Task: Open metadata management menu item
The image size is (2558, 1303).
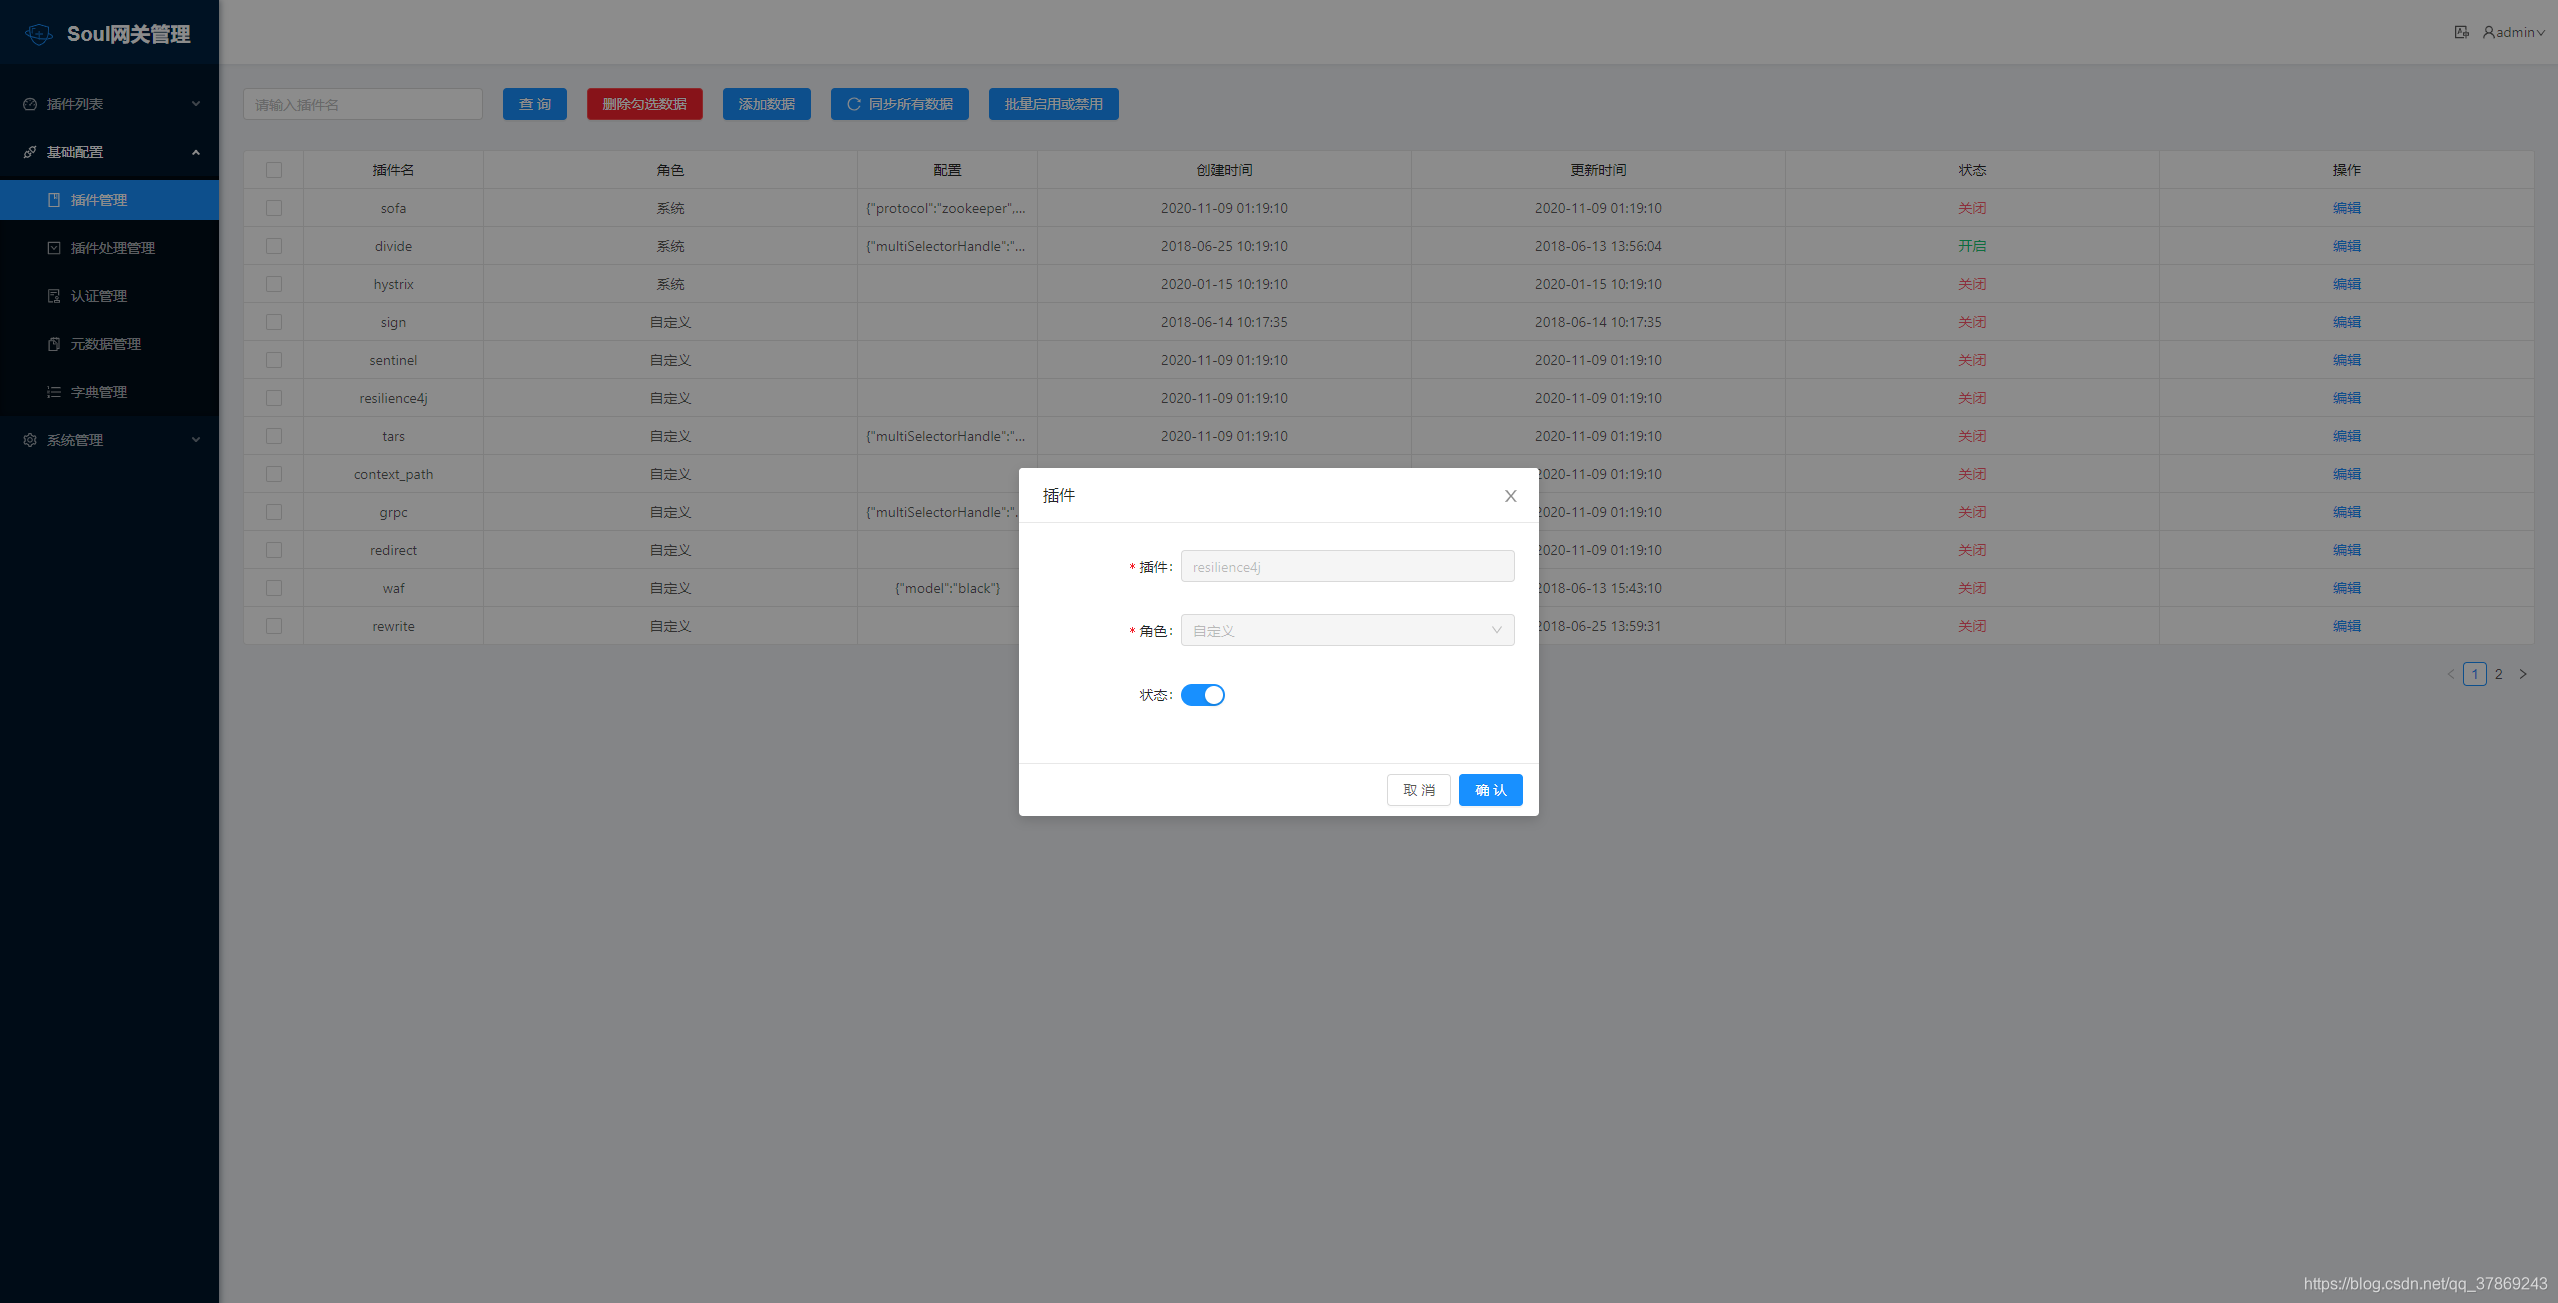Action: pos(105,344)
